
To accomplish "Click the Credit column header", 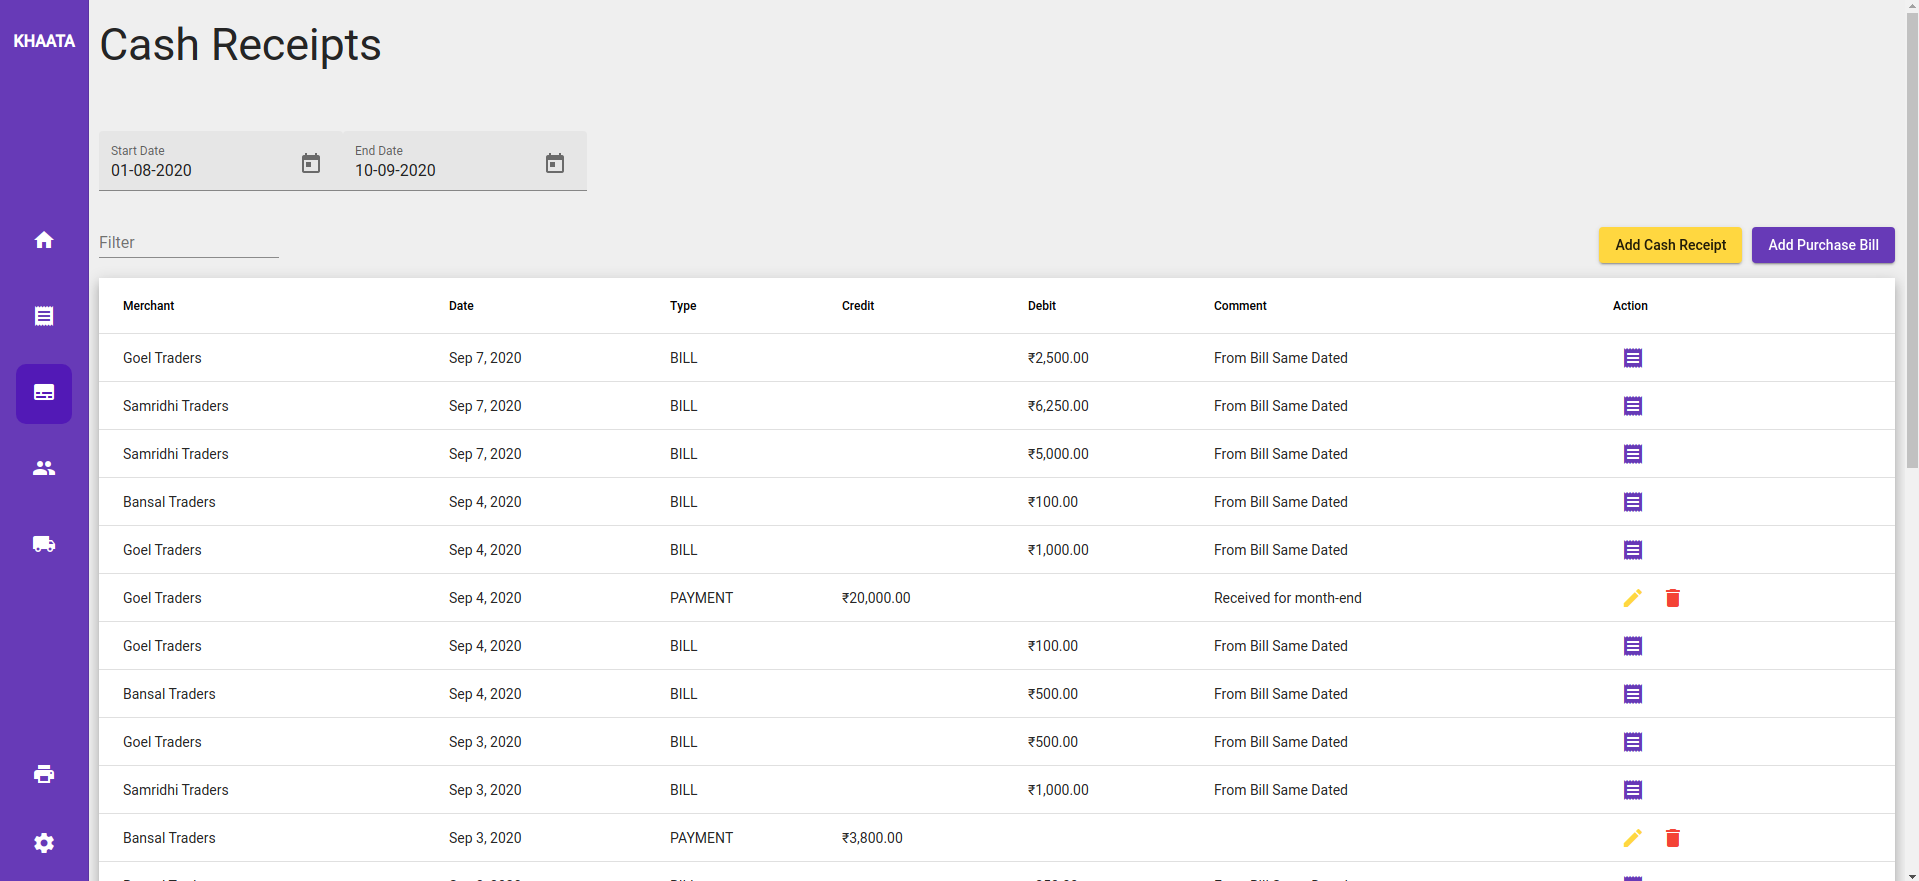I will 858,306.
